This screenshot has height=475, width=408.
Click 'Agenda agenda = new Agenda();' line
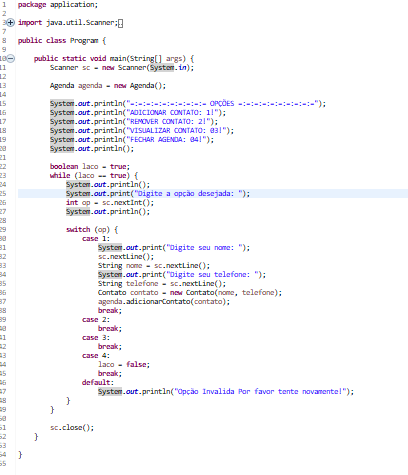tap(108, 86)
